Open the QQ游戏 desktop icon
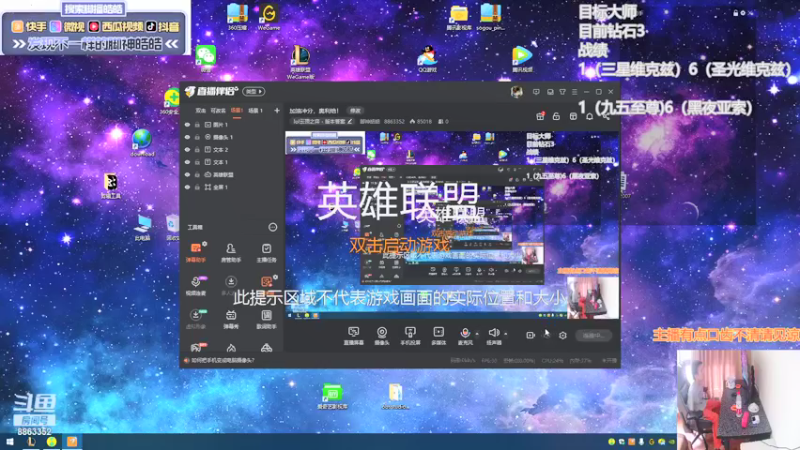Viewport: 800px width, 450px height. [428, 58]
